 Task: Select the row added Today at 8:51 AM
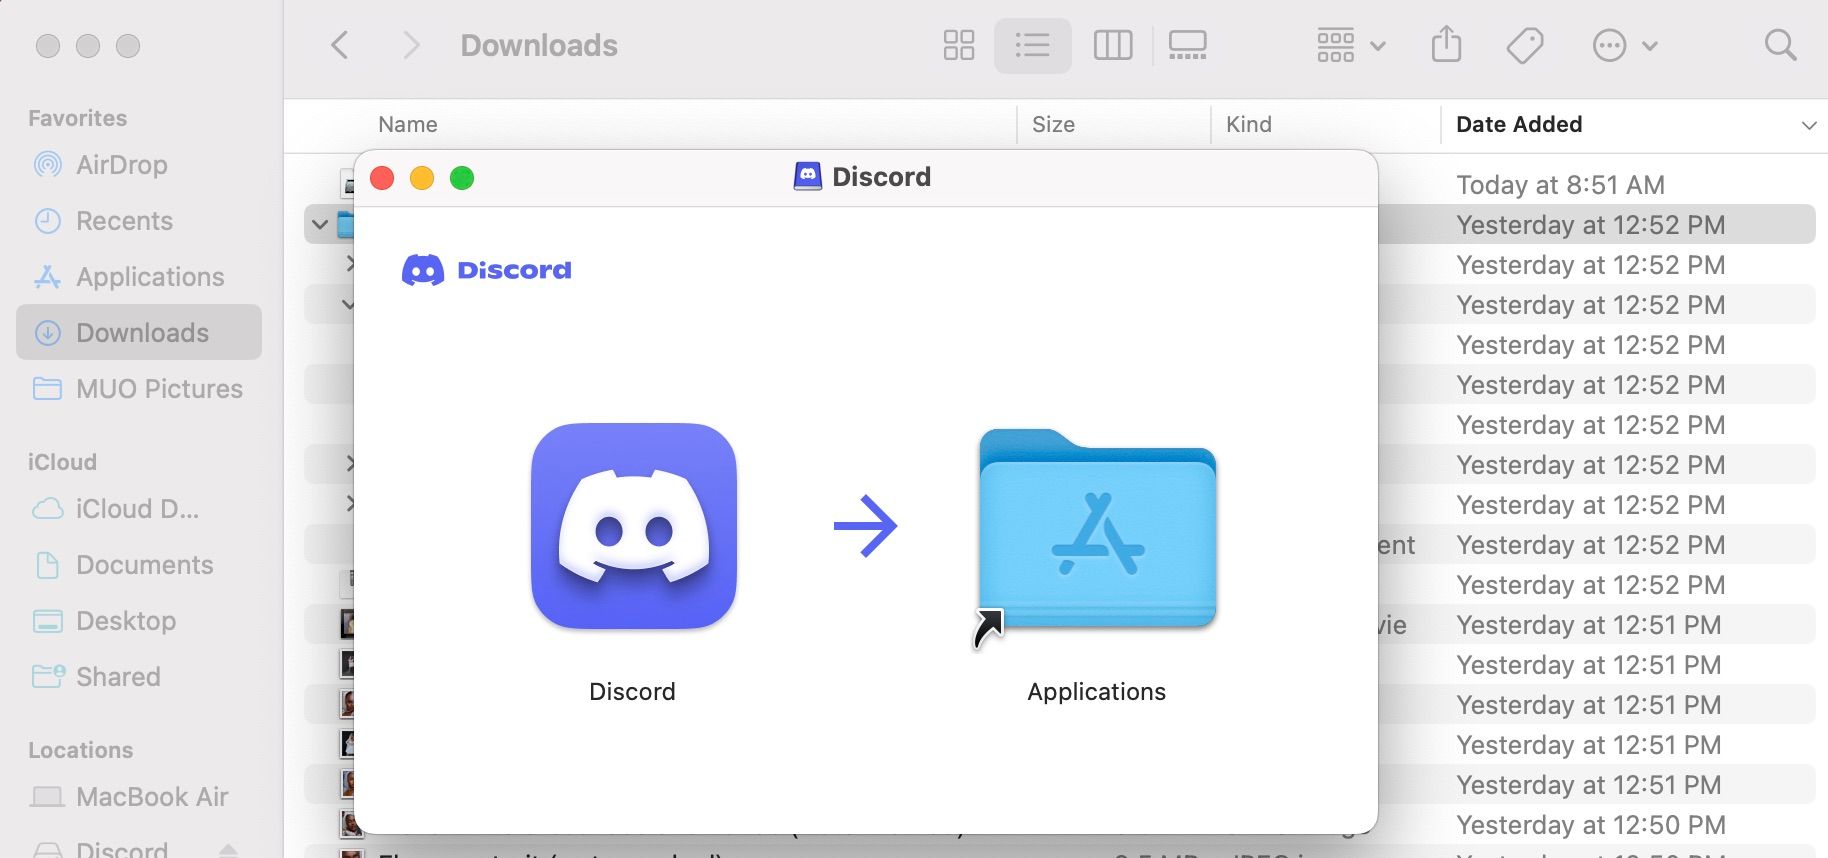point(1560,185)
